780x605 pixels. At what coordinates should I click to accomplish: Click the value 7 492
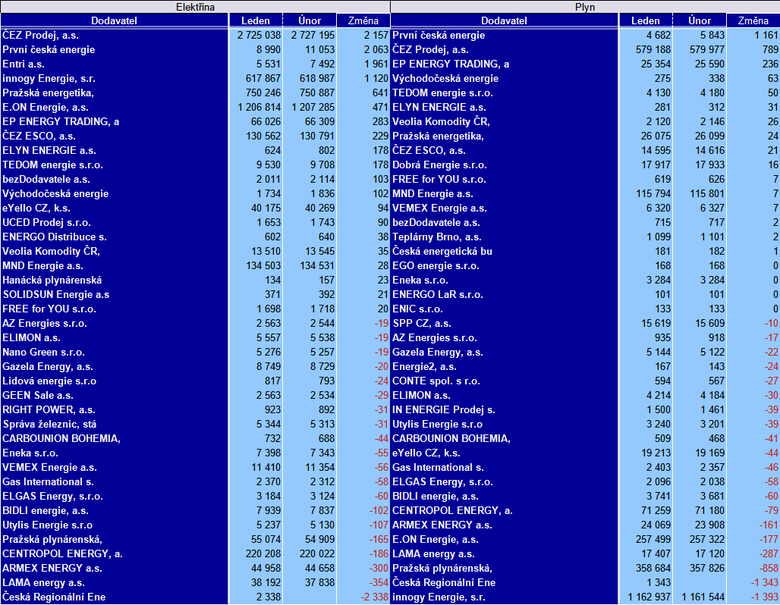tap(320, 64)
